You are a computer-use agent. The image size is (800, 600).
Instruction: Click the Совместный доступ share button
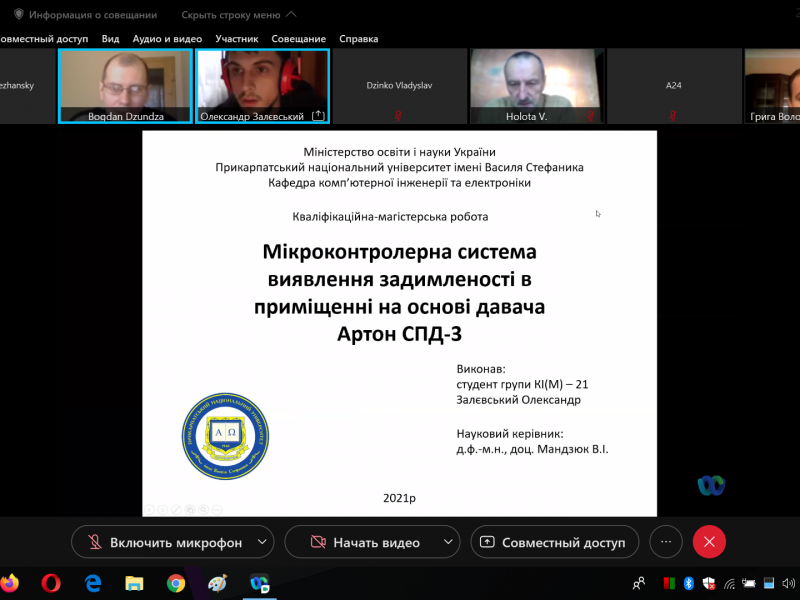(554, 542)
